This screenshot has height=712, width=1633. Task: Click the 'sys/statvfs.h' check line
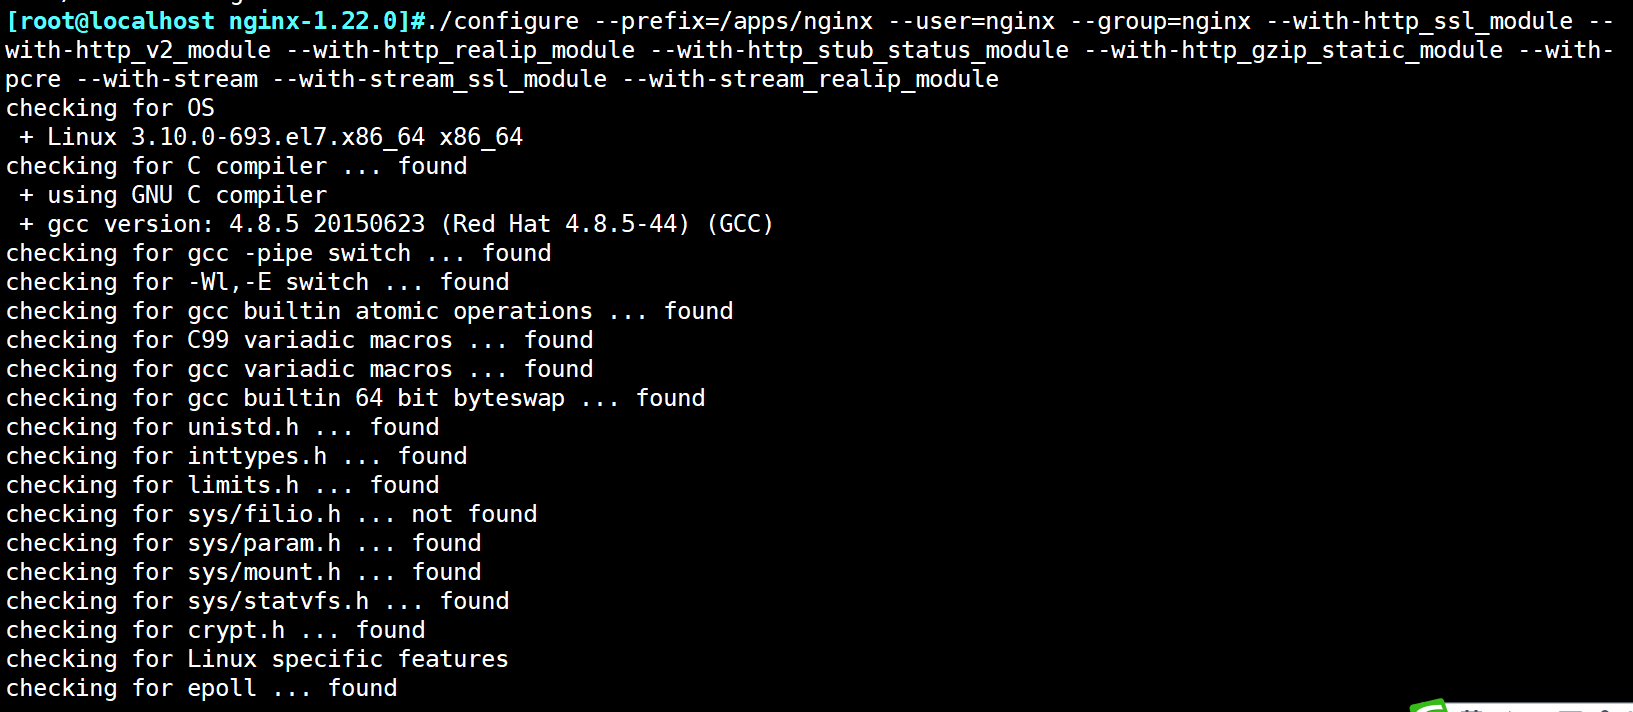(257, 601)
